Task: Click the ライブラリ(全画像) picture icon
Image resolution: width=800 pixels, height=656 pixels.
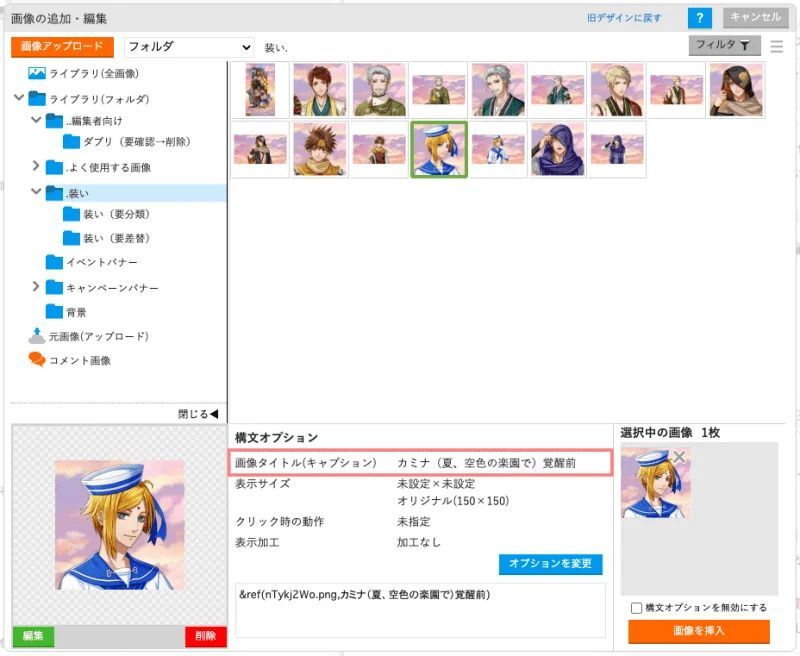Action: [37, 73]
